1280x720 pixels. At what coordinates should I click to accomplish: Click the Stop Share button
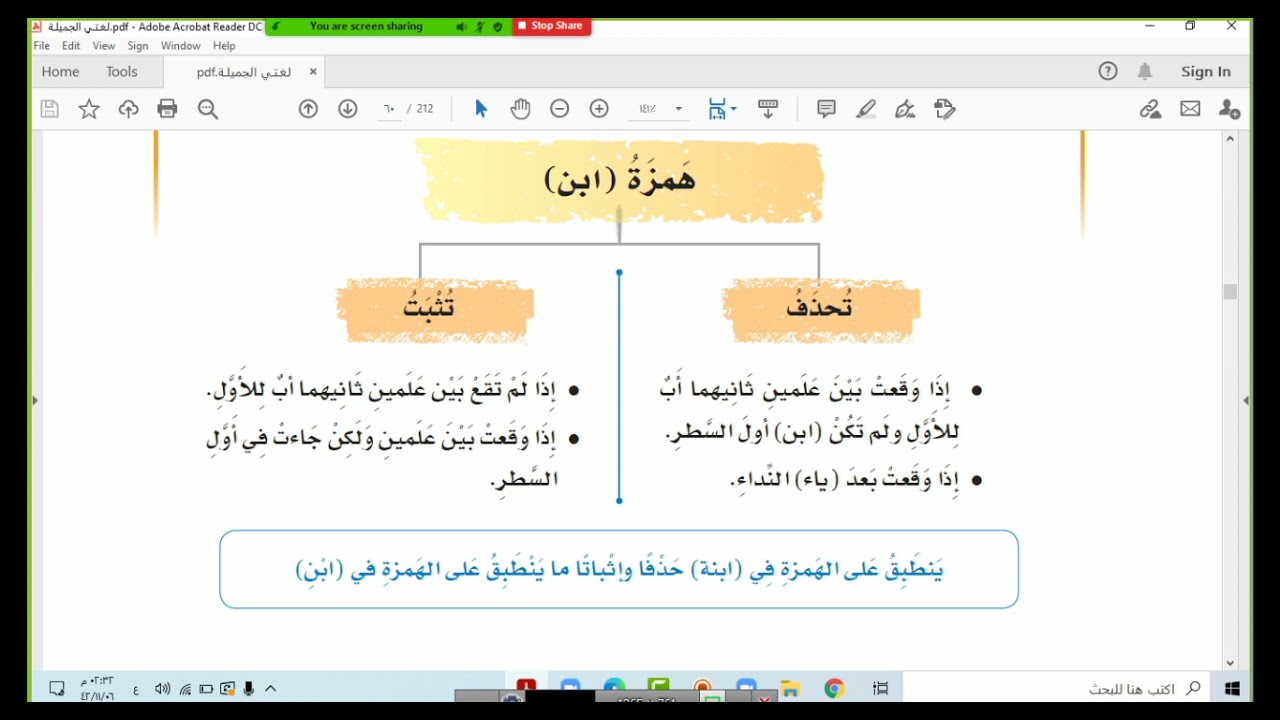point(551,26)
